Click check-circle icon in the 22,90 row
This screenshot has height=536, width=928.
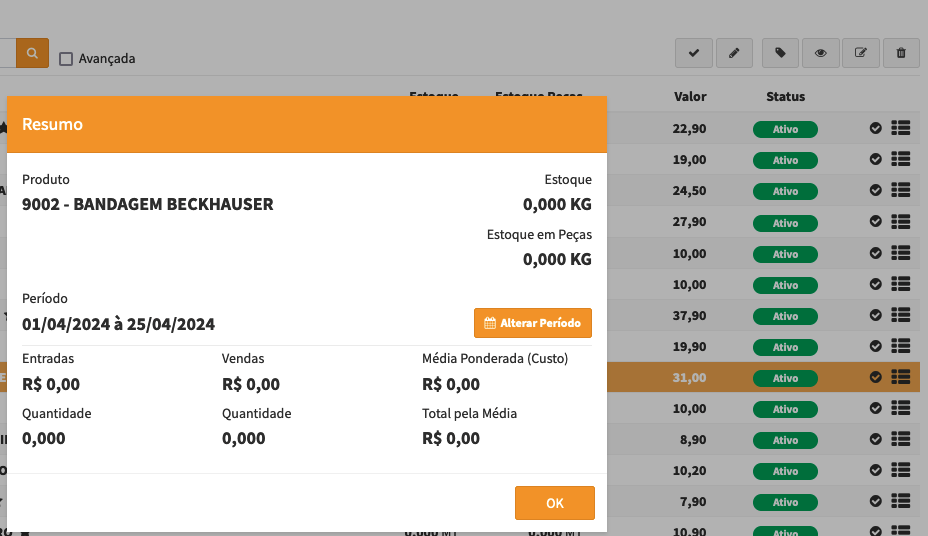pyautogui.click(x=876, y=128)
